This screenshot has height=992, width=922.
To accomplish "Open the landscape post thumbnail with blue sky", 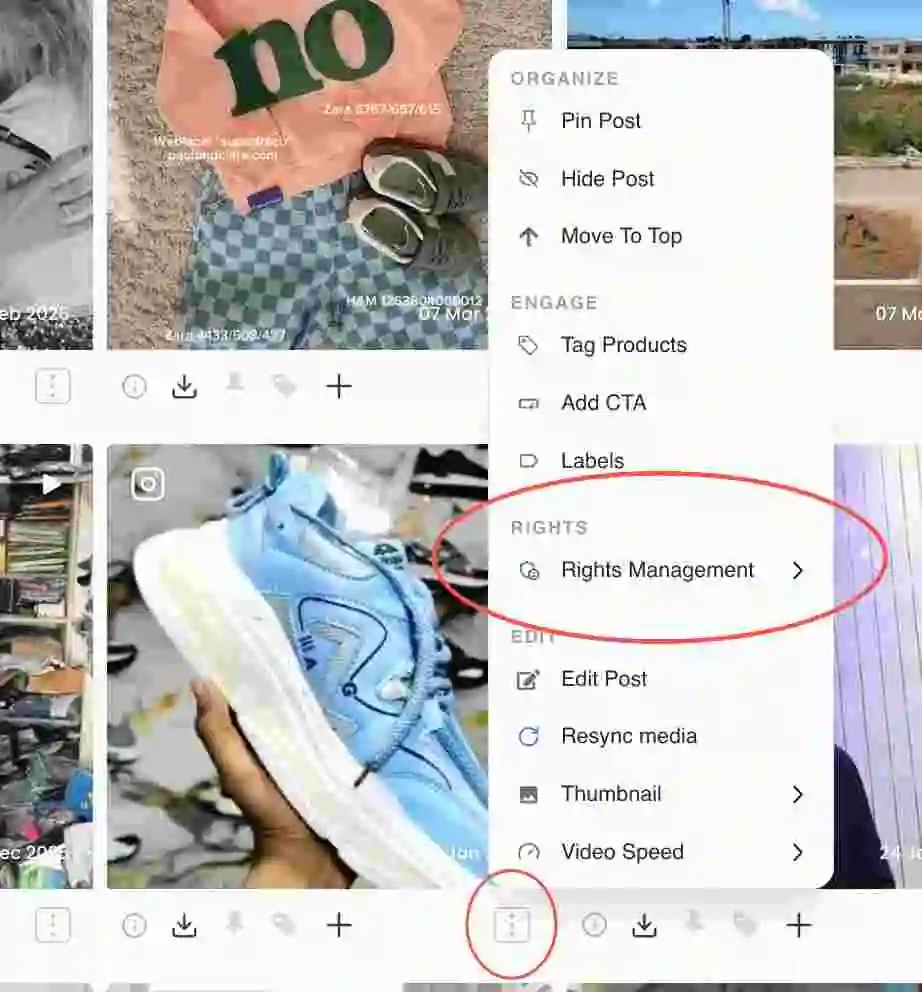I will (878, 175).
